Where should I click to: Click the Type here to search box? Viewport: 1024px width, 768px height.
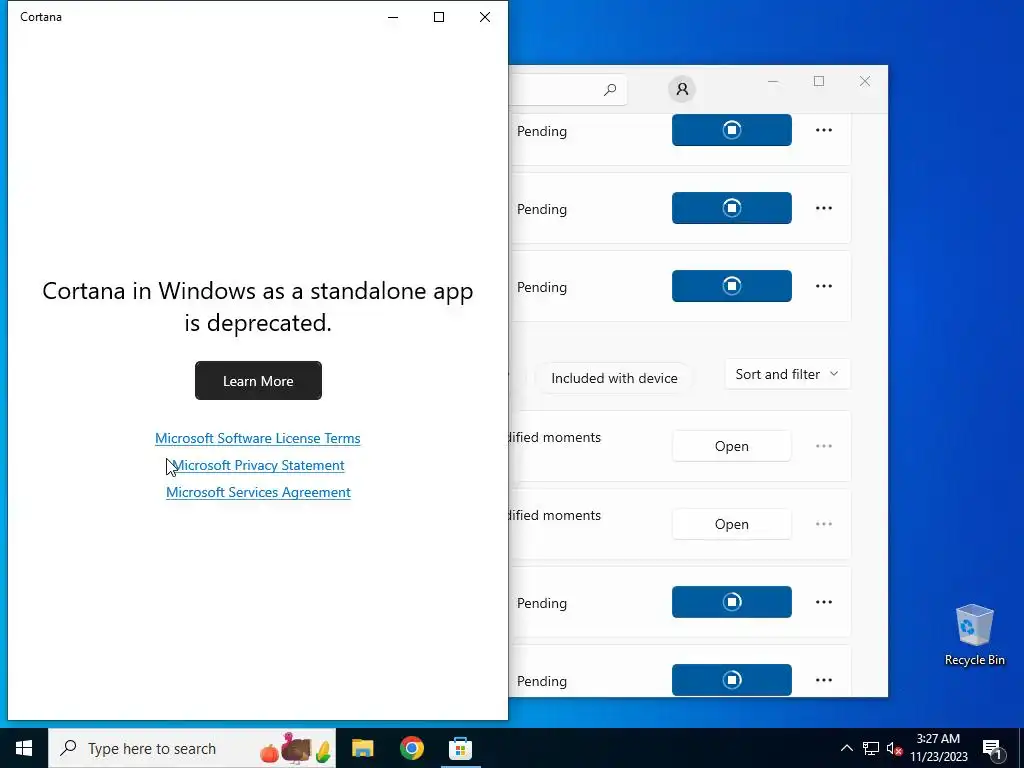(192, 748)
